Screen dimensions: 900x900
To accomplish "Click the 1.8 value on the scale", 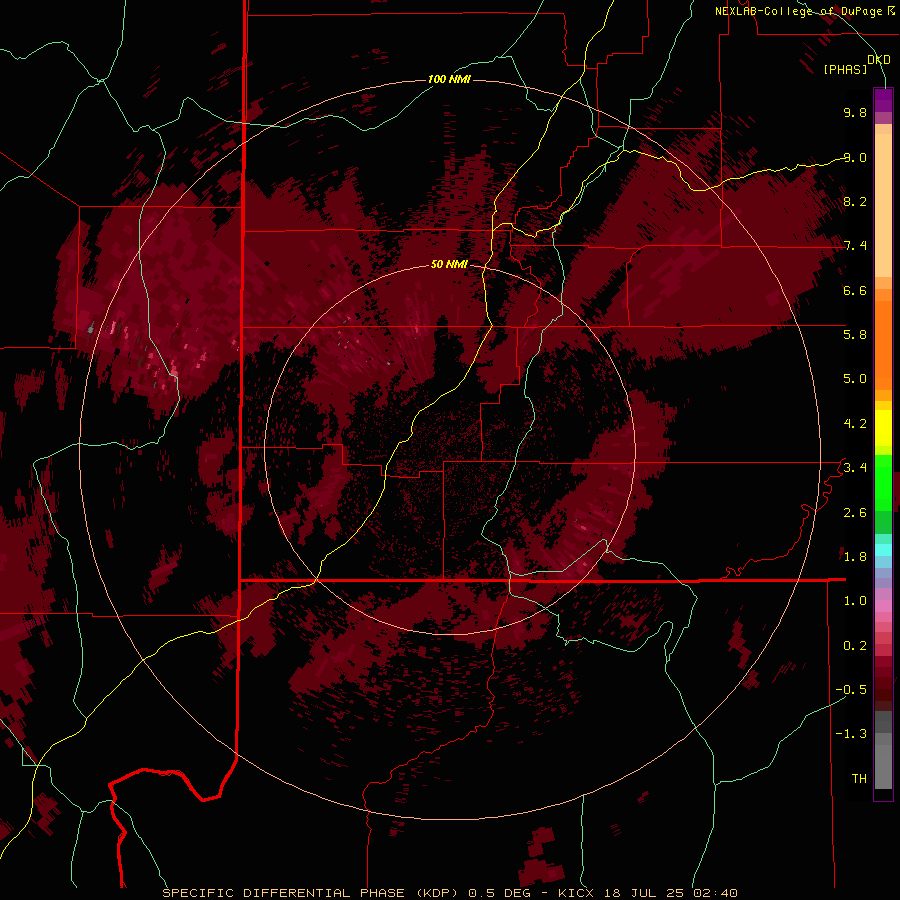I will [855, 557].
